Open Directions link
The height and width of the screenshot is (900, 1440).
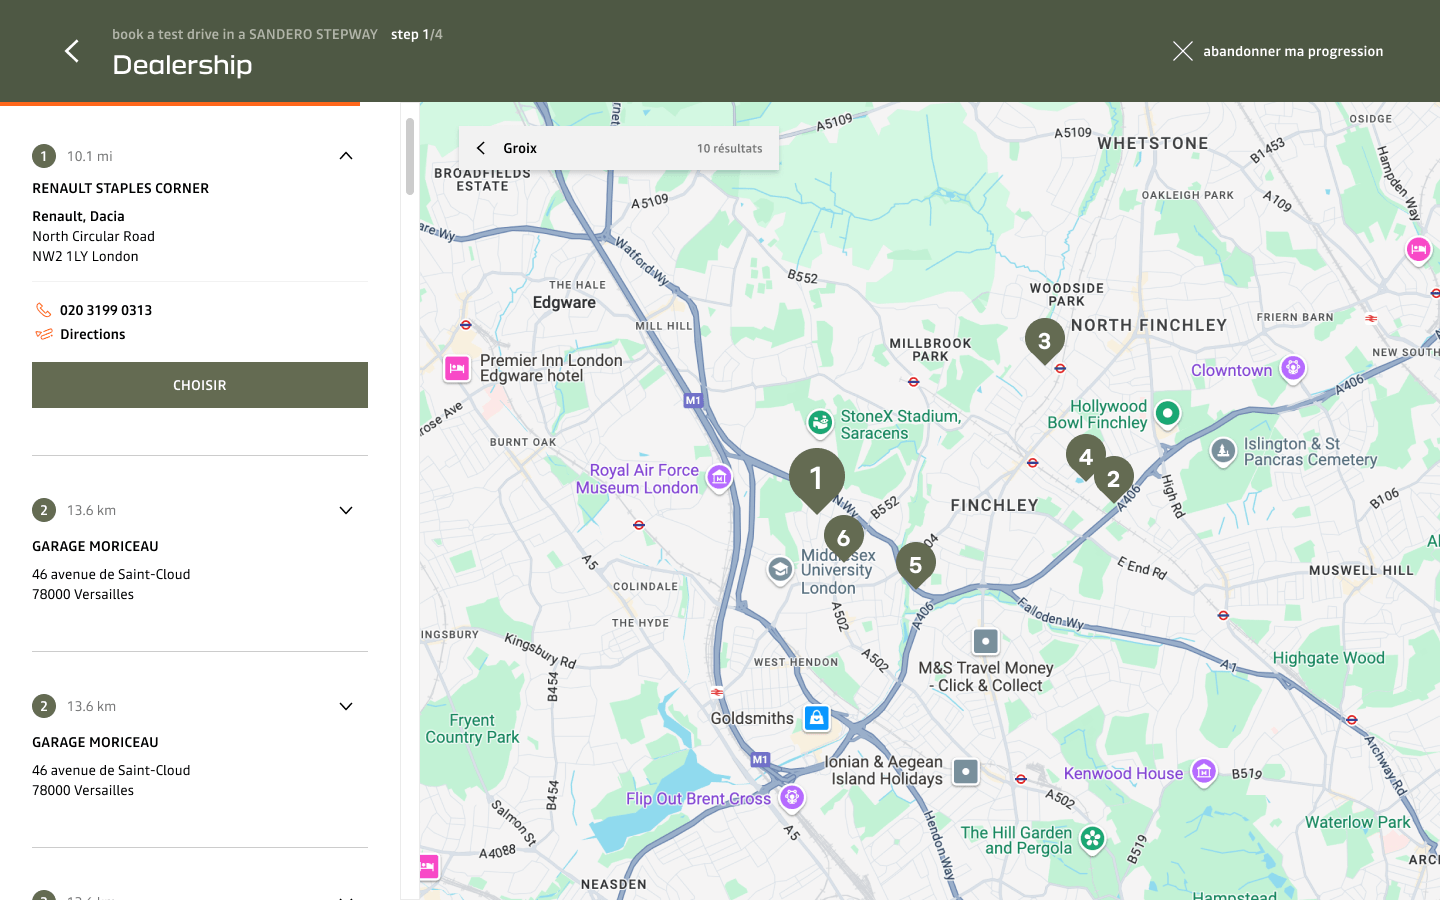92,334
